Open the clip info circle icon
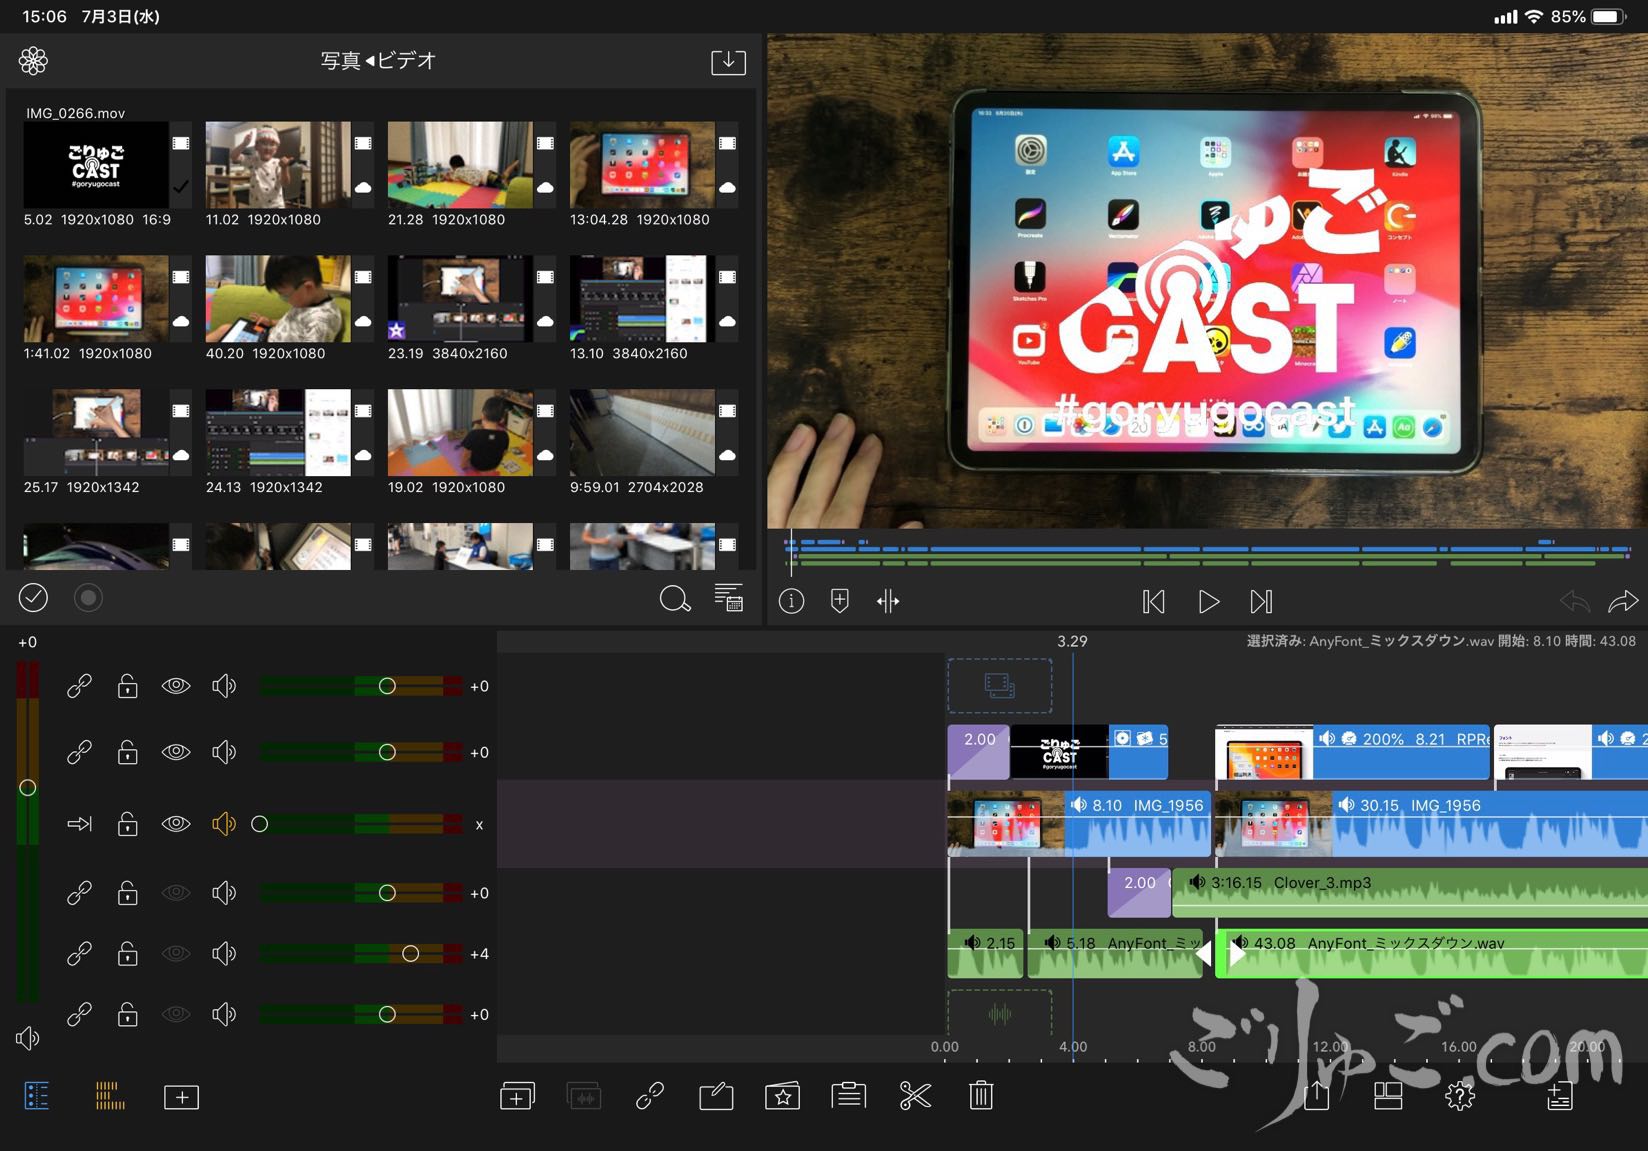 (x=791, y=601)
